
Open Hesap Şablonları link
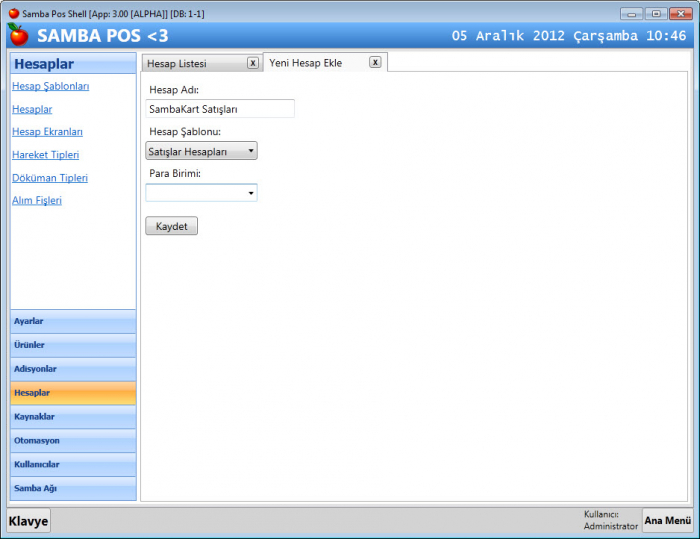51,86
